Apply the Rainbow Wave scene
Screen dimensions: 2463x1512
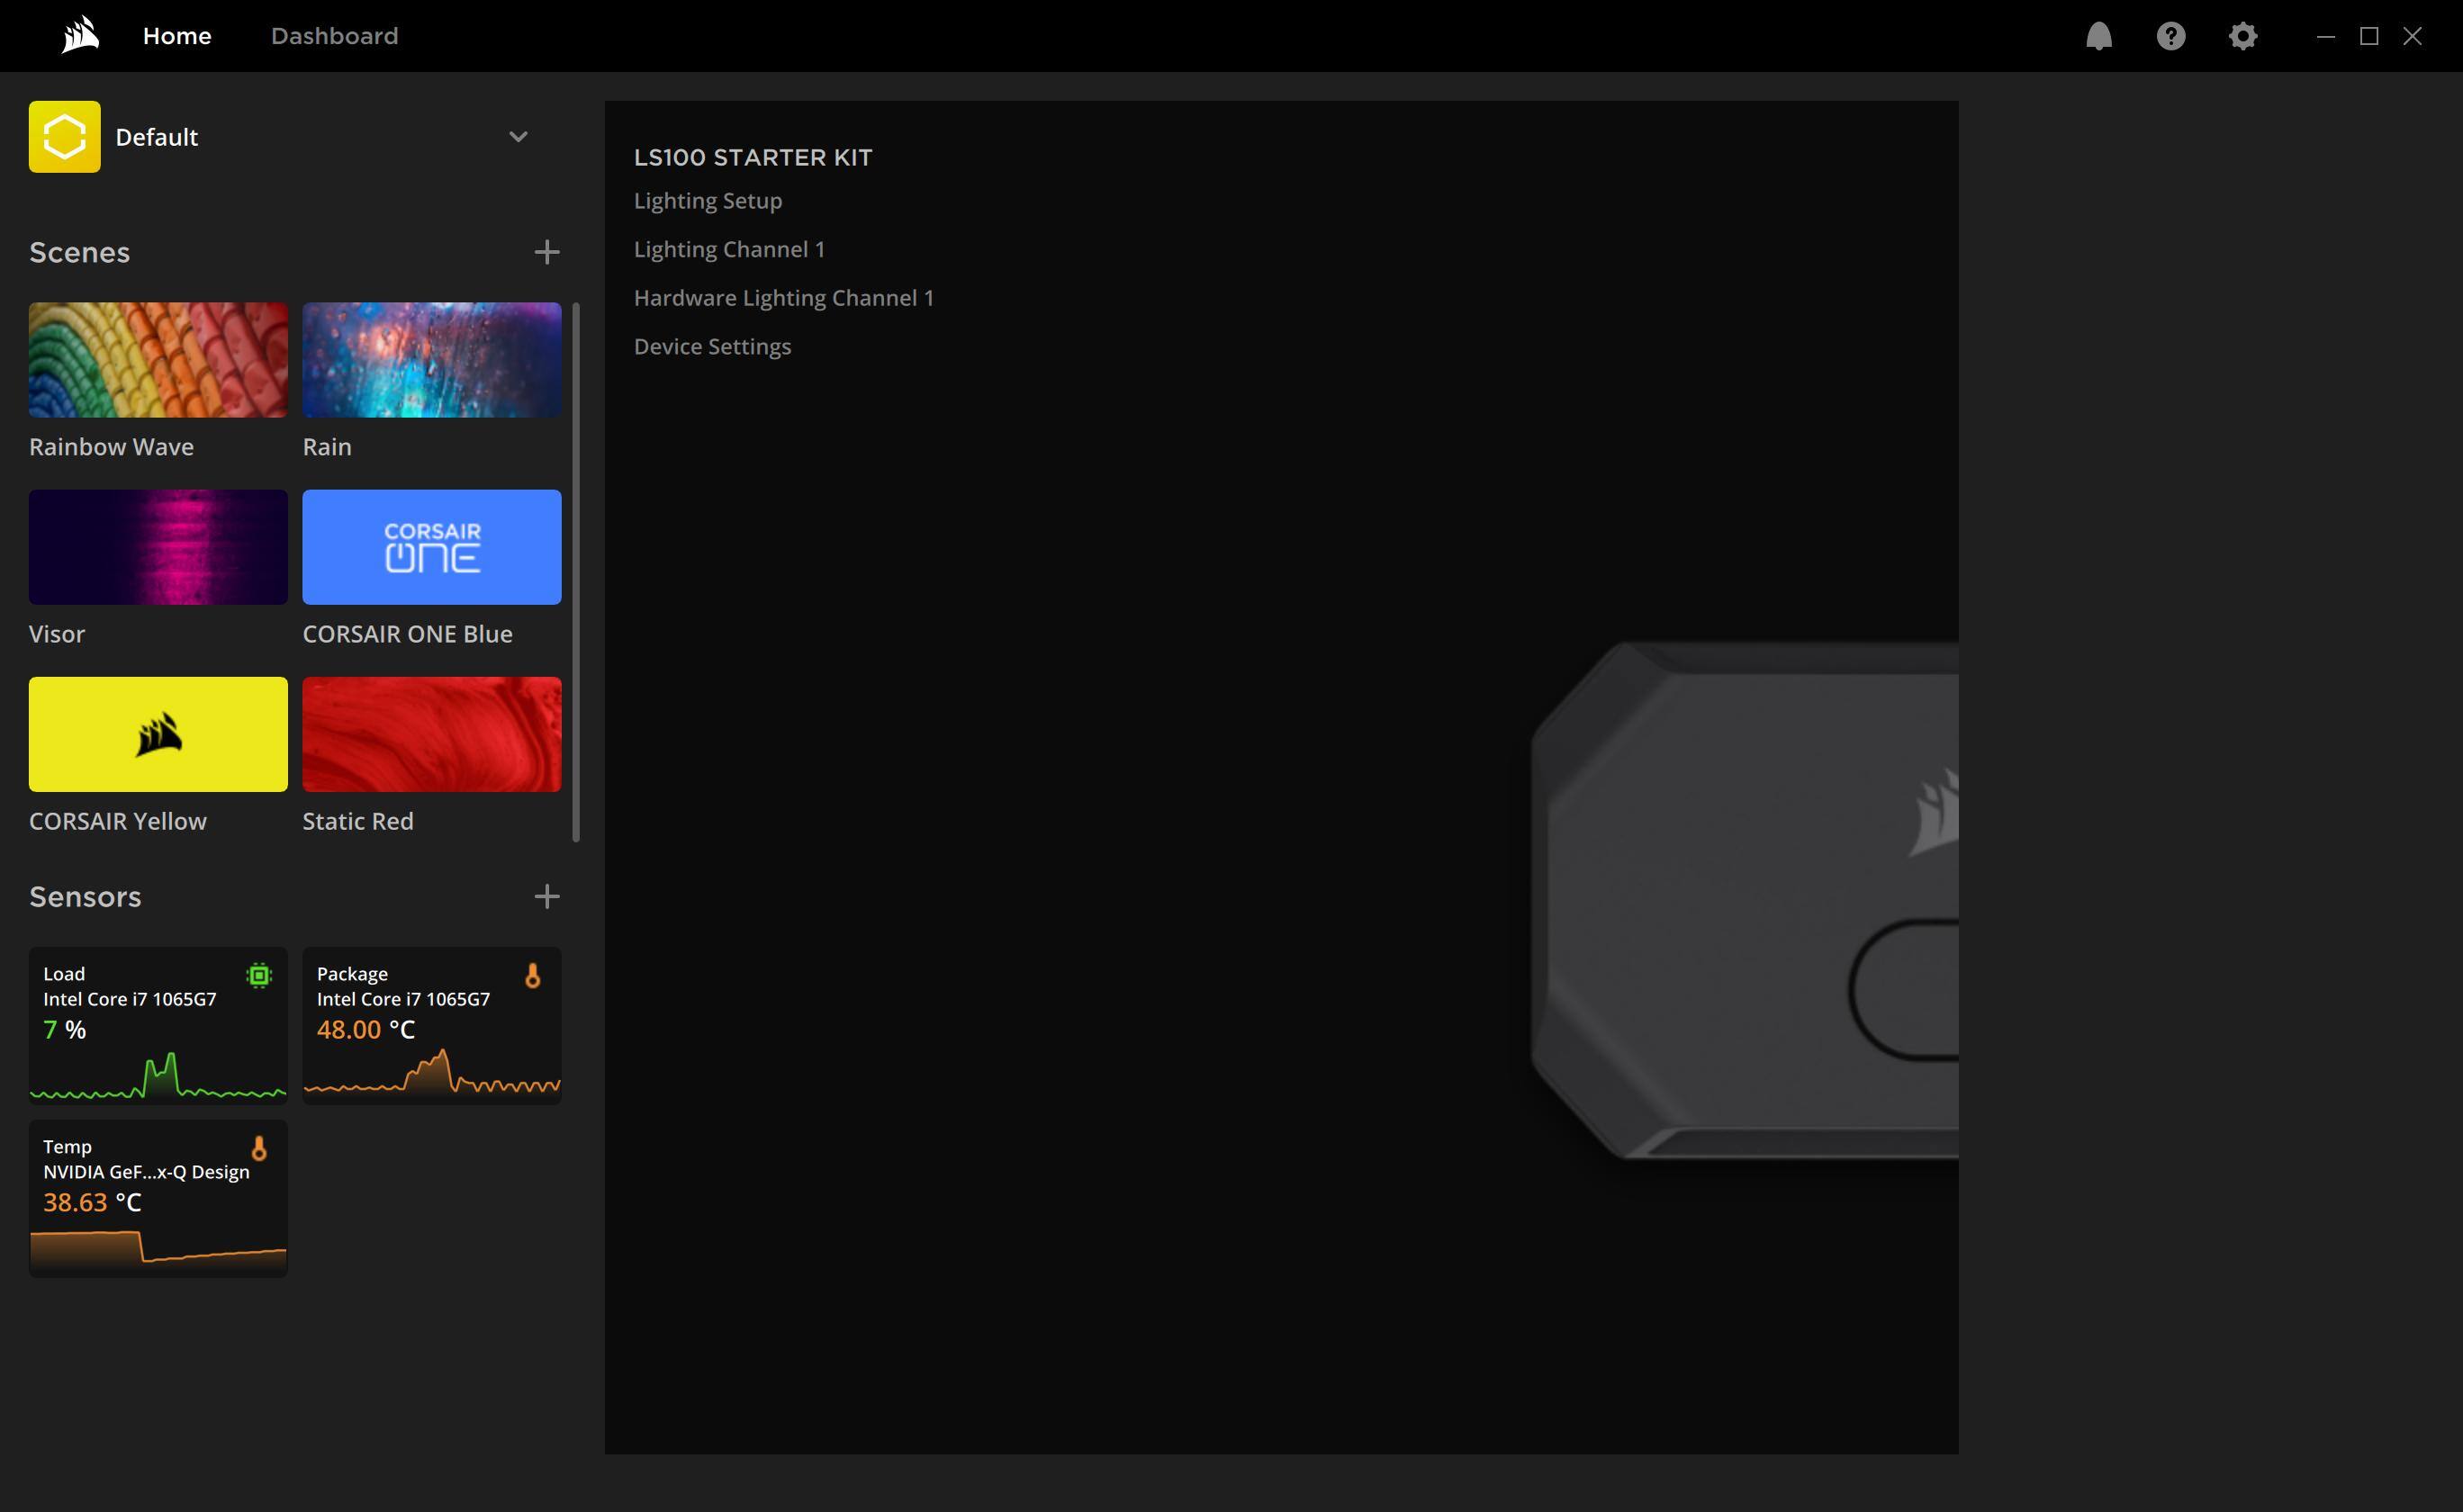tap(158, 360)
